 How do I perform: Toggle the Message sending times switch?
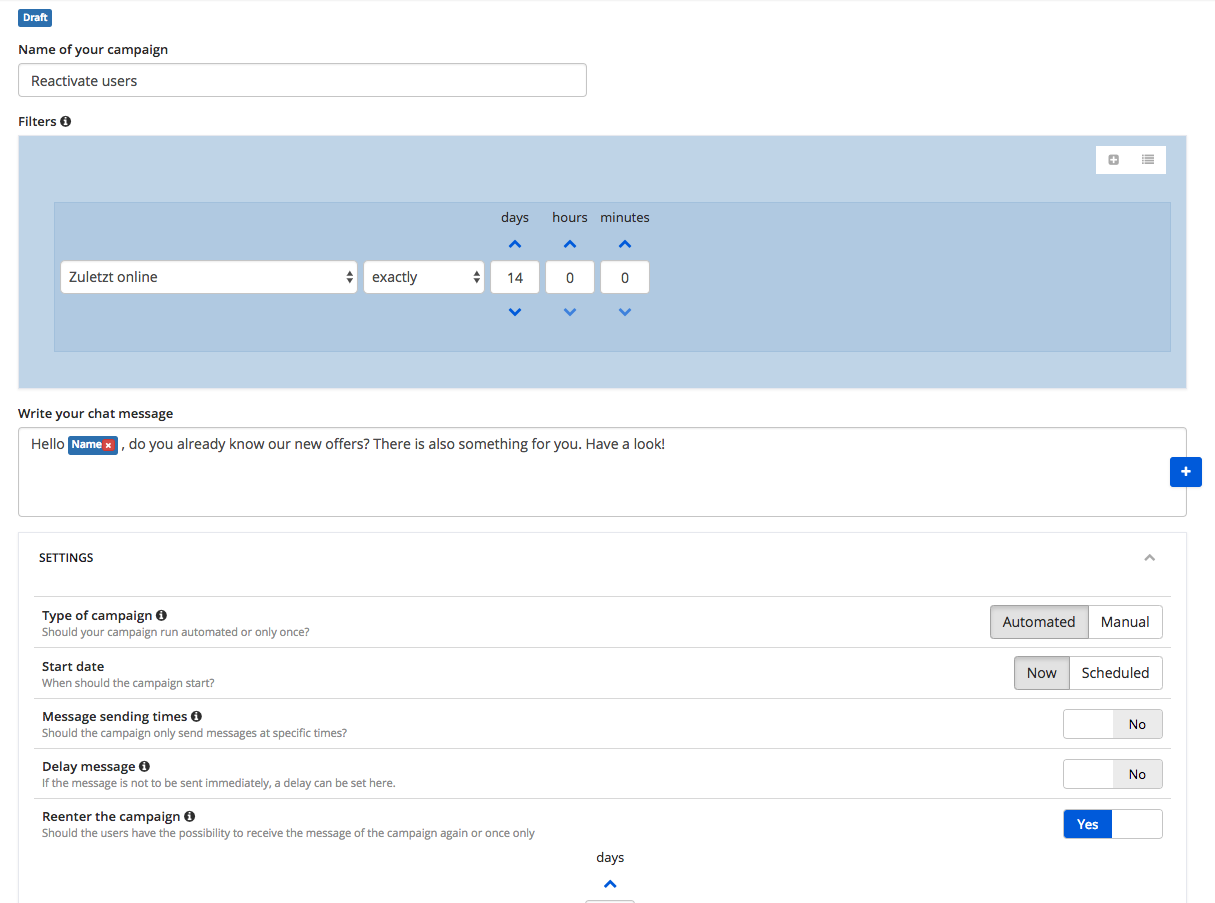1113,724
